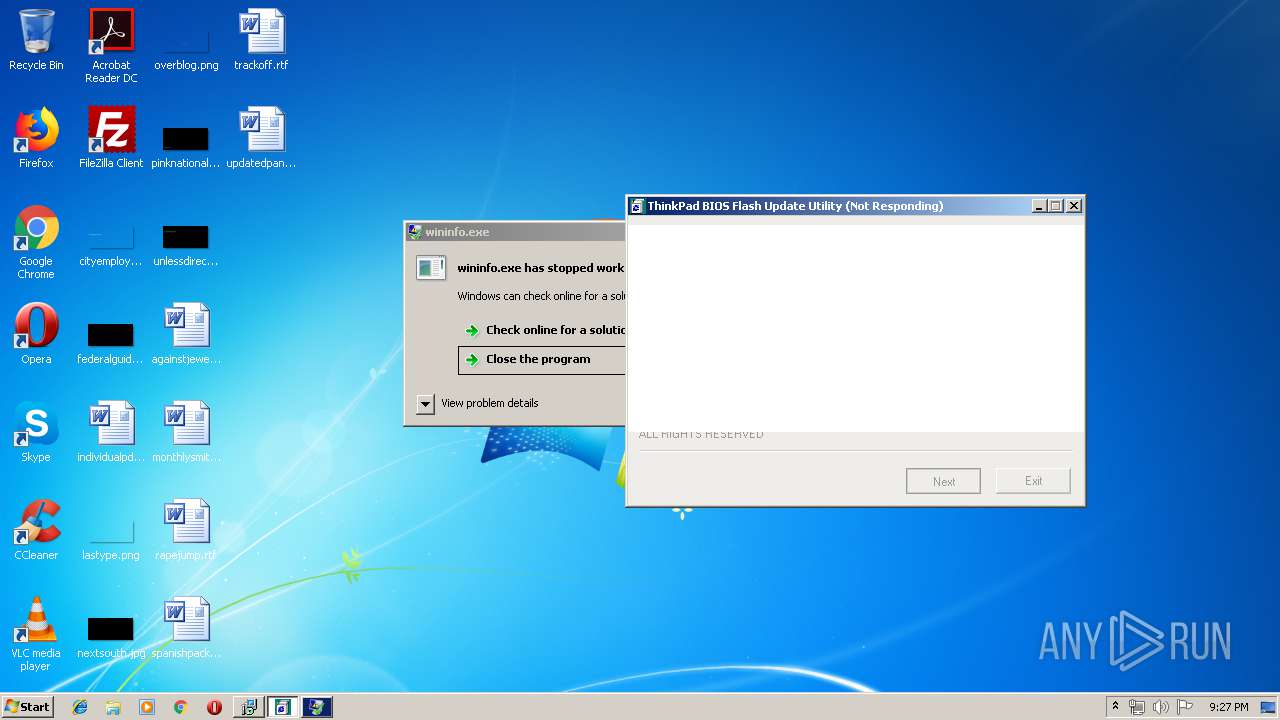Open the Recycle Bin desktop icon
This screenshot has width=1280, height=720.
click(36, 40)
